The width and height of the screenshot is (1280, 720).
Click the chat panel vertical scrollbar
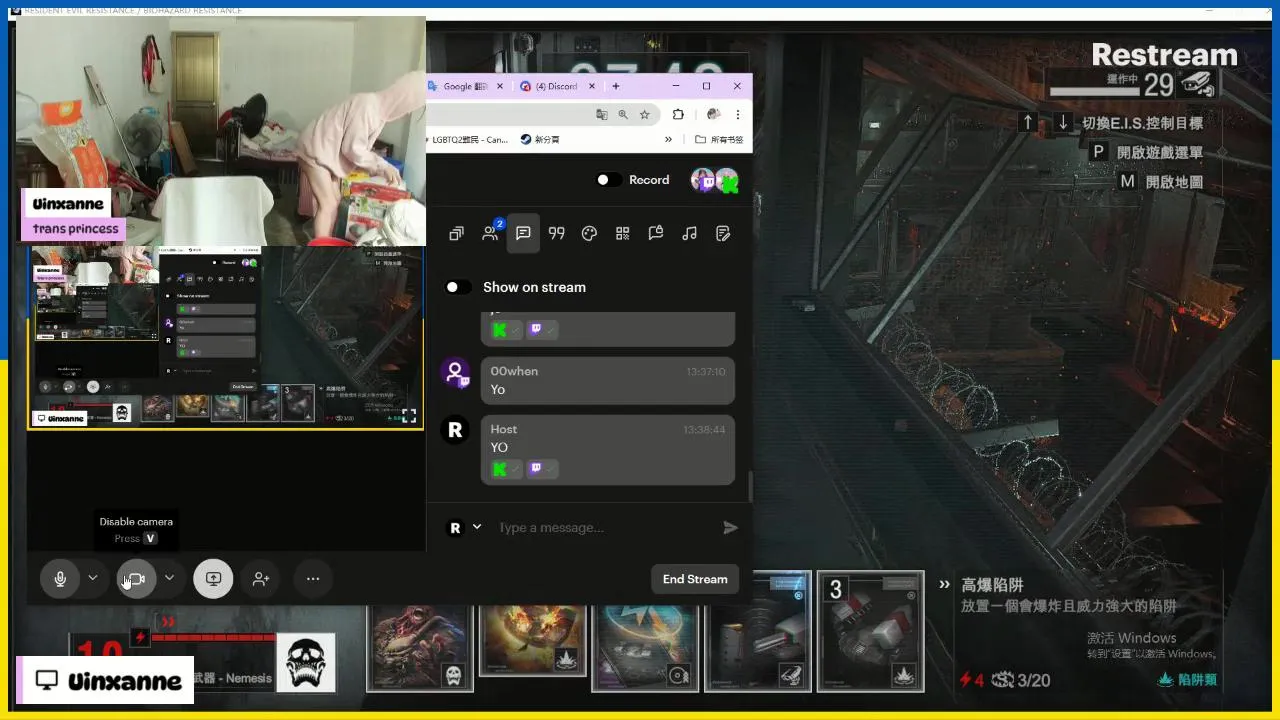(x=749, y=487)
